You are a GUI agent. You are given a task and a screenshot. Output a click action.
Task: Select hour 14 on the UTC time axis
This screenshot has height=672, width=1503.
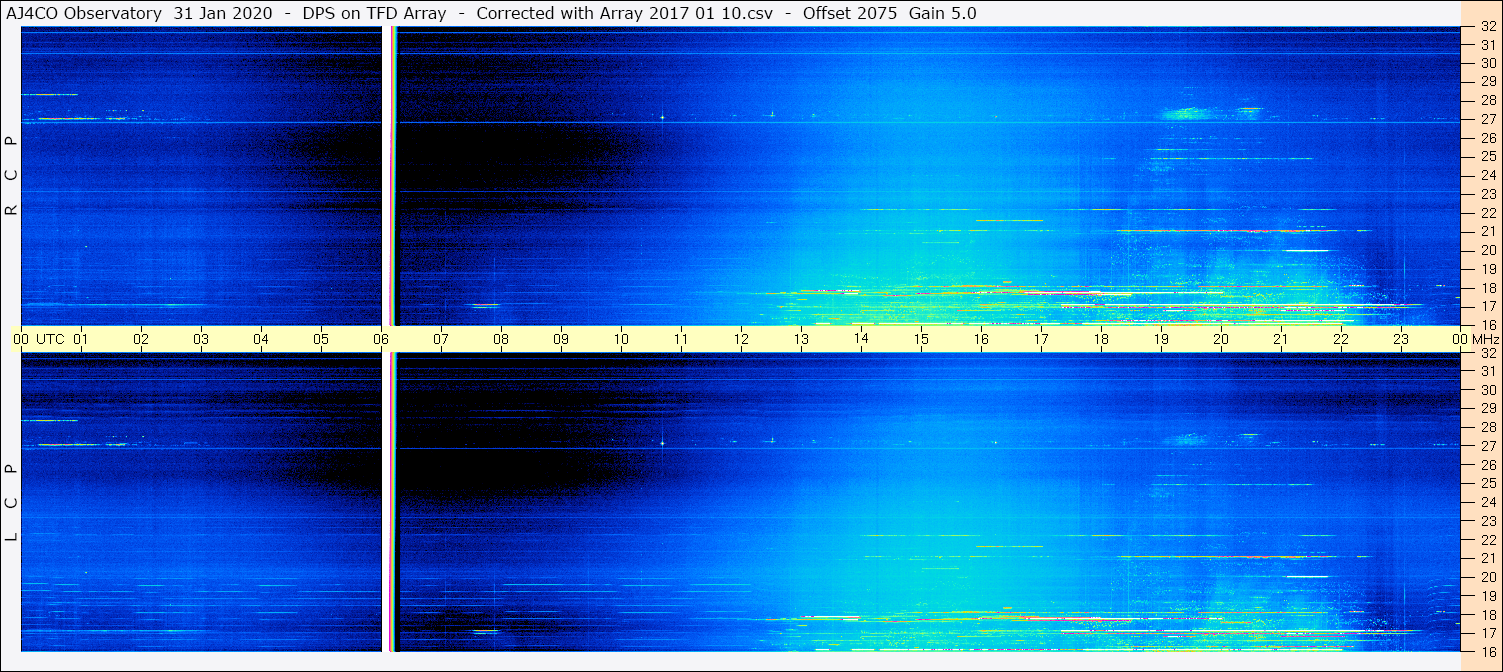861,338
